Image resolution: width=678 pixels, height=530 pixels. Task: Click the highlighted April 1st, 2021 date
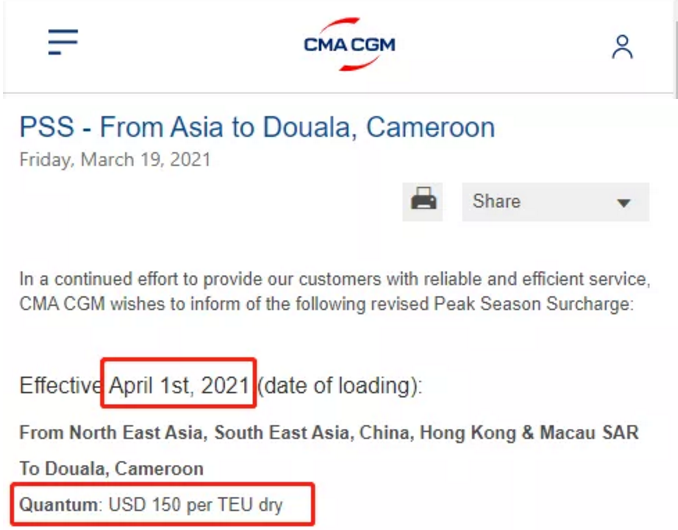(179, 385)
